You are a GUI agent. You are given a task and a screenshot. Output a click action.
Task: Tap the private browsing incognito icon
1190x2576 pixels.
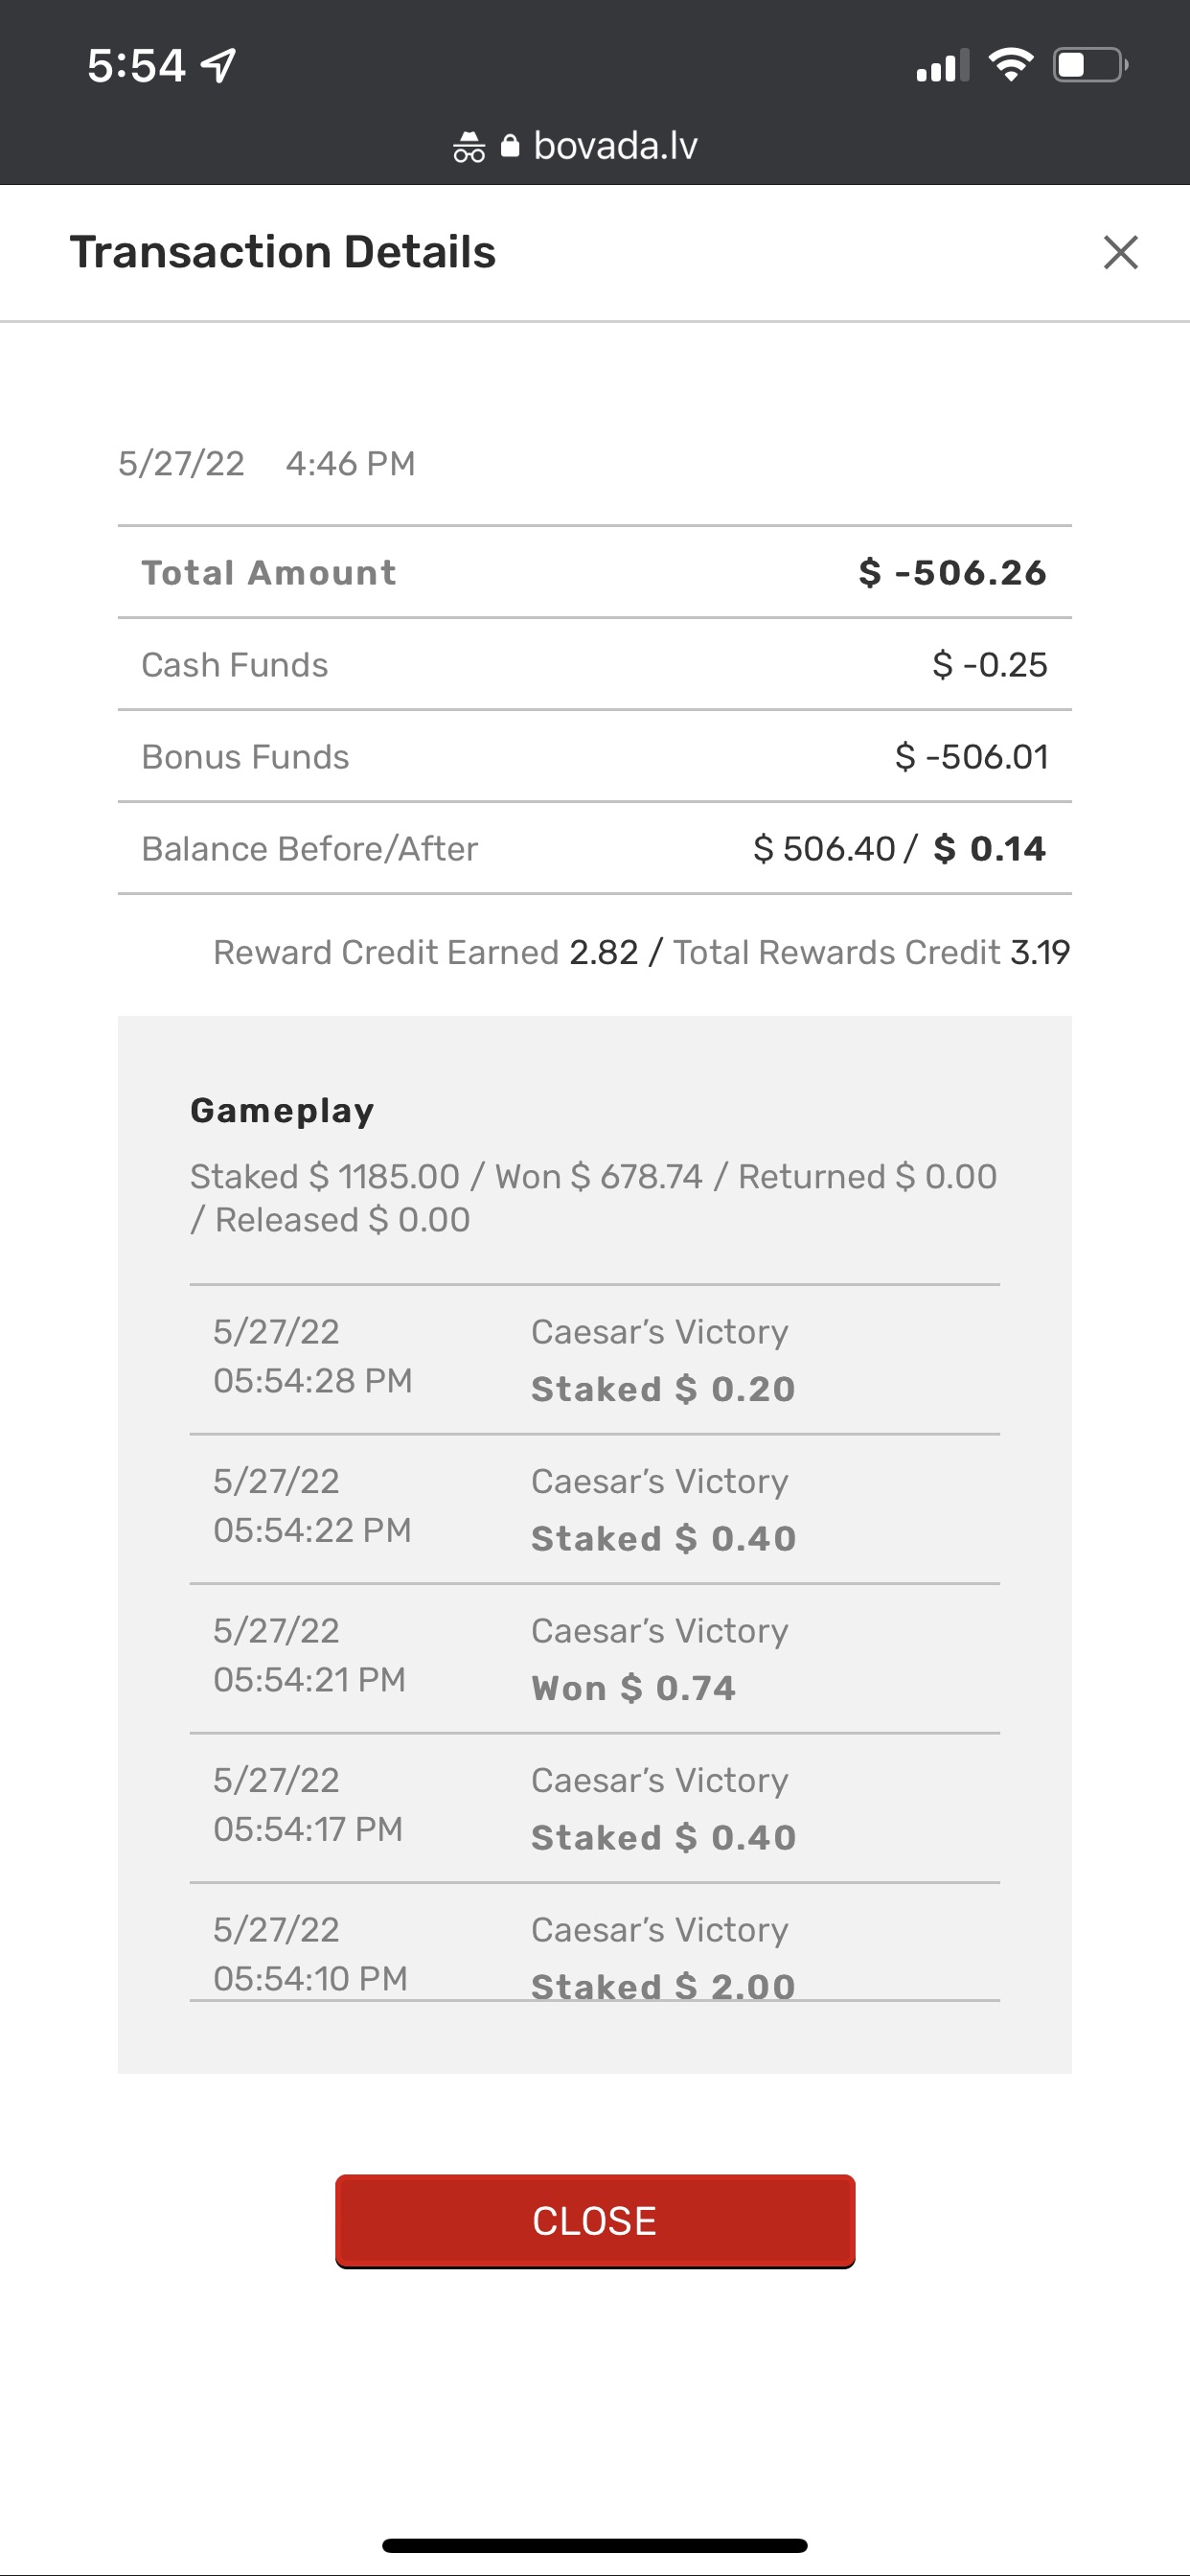[x=469, y=147]
